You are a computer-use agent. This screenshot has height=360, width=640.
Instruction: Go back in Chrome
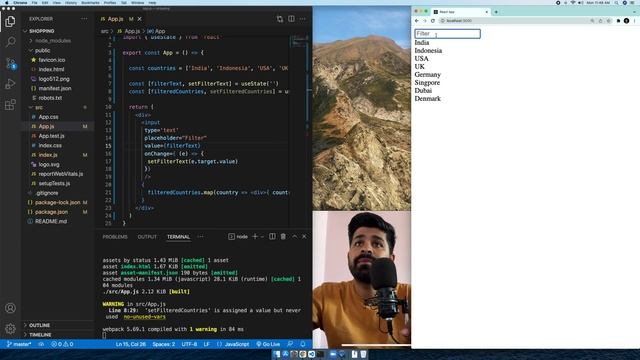point(417,21)
